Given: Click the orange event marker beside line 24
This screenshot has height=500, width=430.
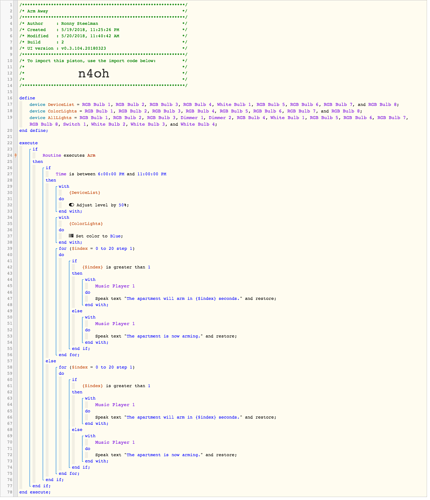Looking at the screenshot, I should [15, 155].
